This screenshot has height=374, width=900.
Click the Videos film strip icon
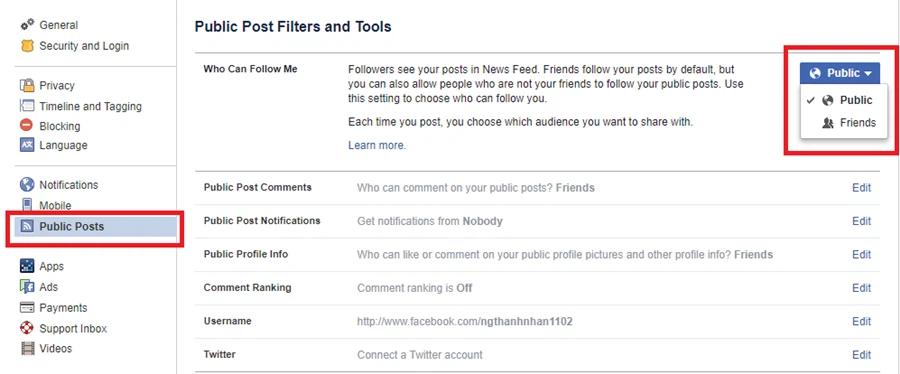(27, 348)
